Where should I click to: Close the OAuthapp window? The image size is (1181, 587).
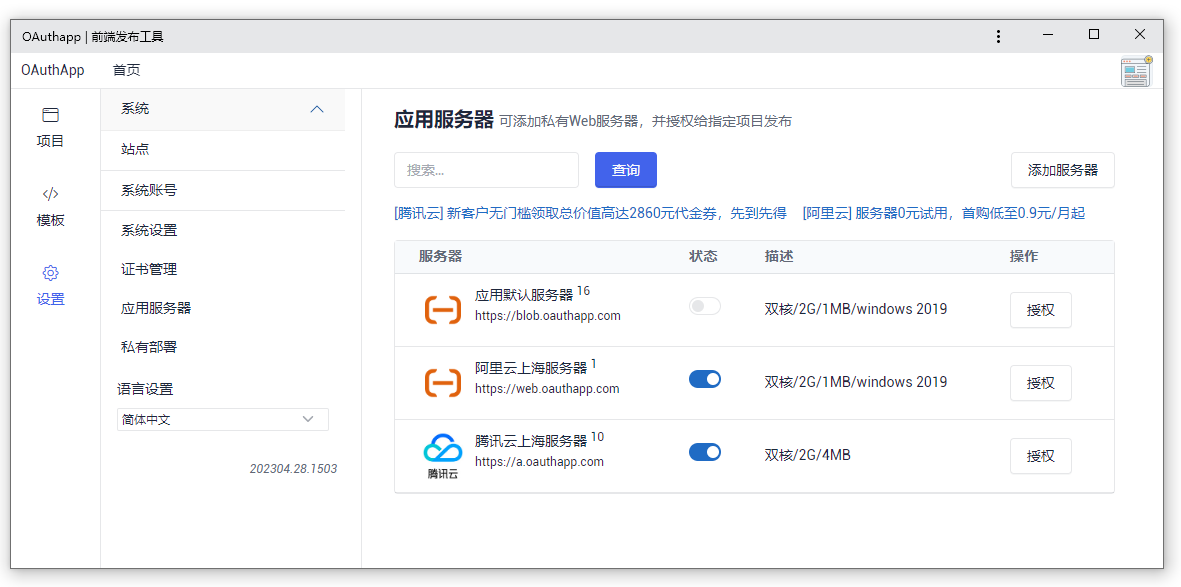coord(1140,35)
